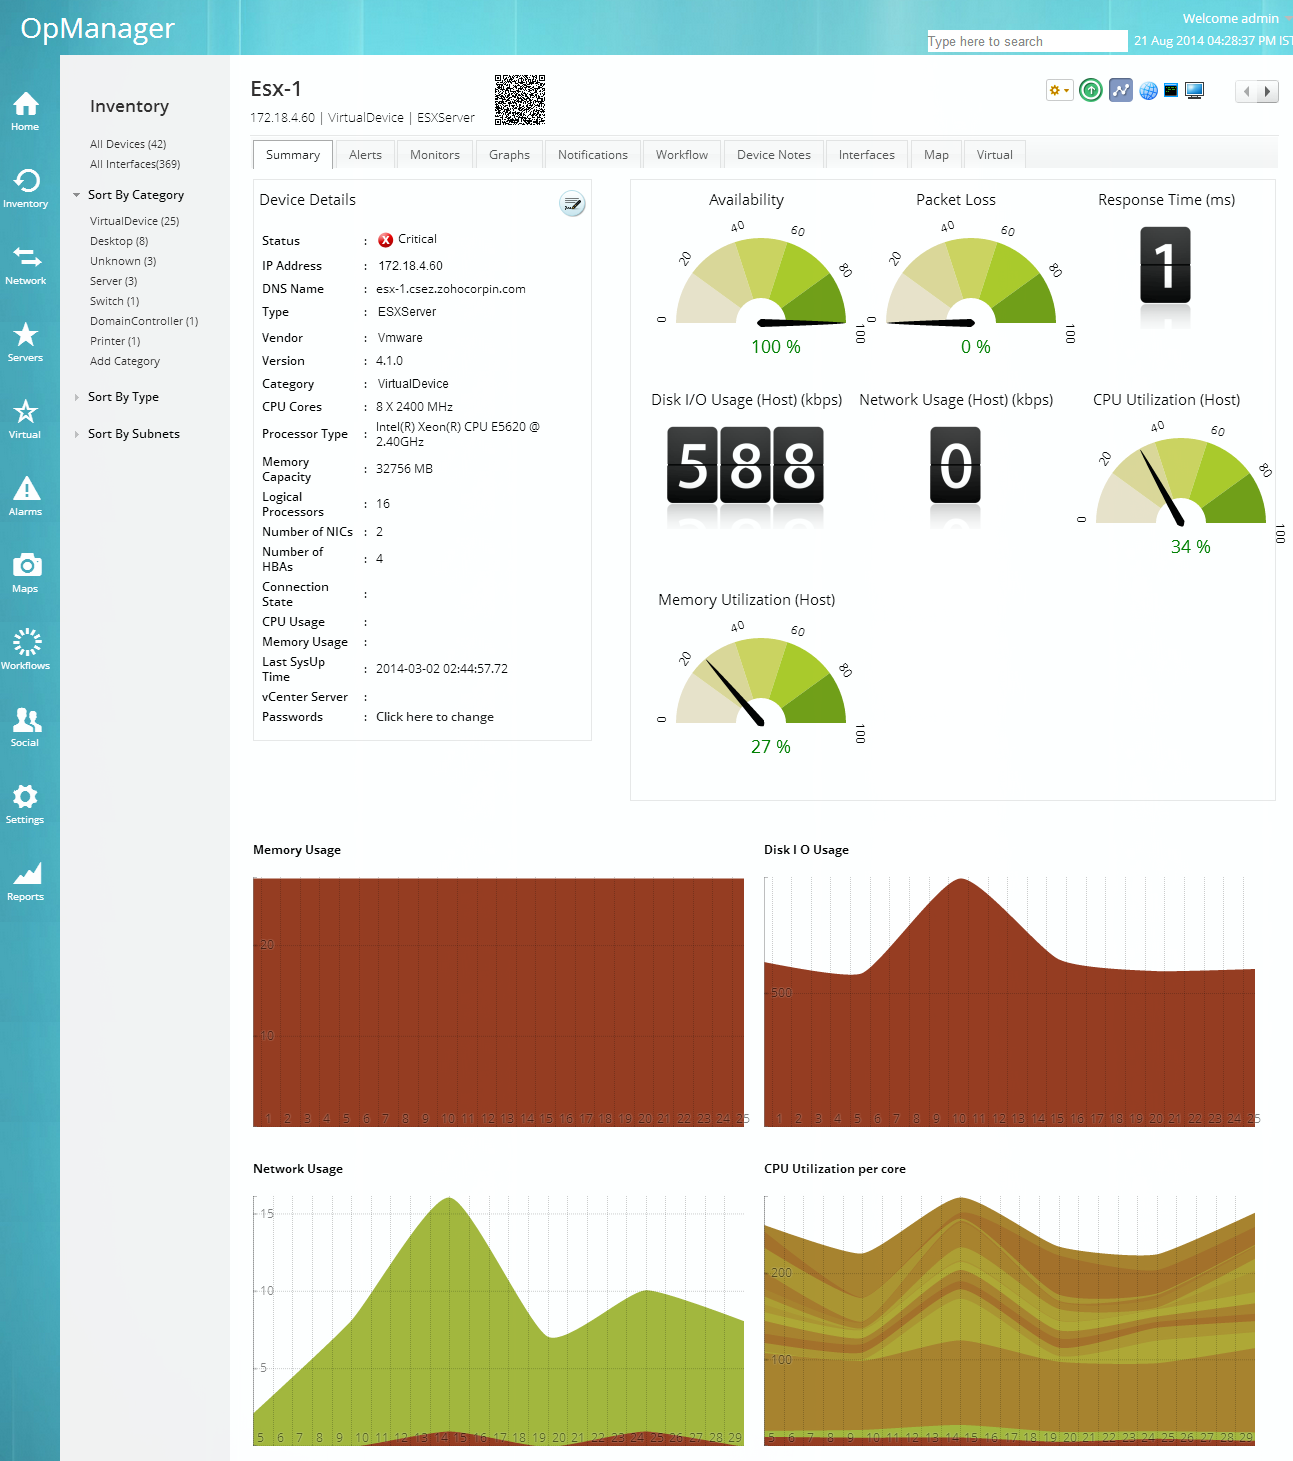
Task: Open the gear actions dropdown menu
Action: tap(1059, 91)
